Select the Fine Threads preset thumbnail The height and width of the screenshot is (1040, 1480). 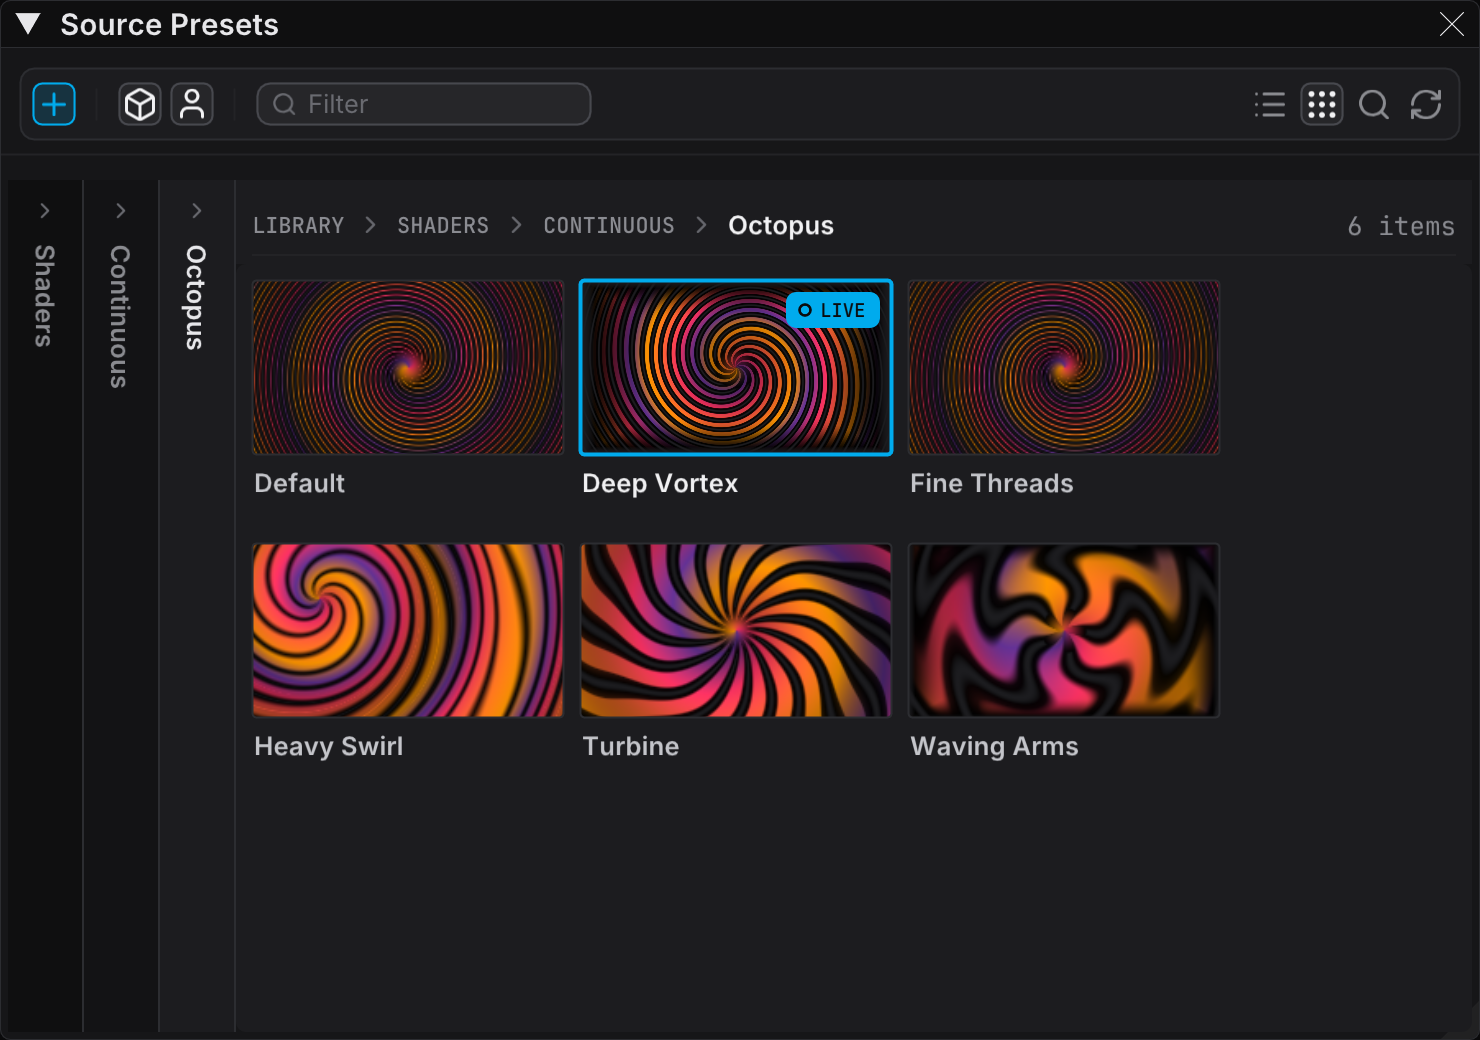[1064, 368]
